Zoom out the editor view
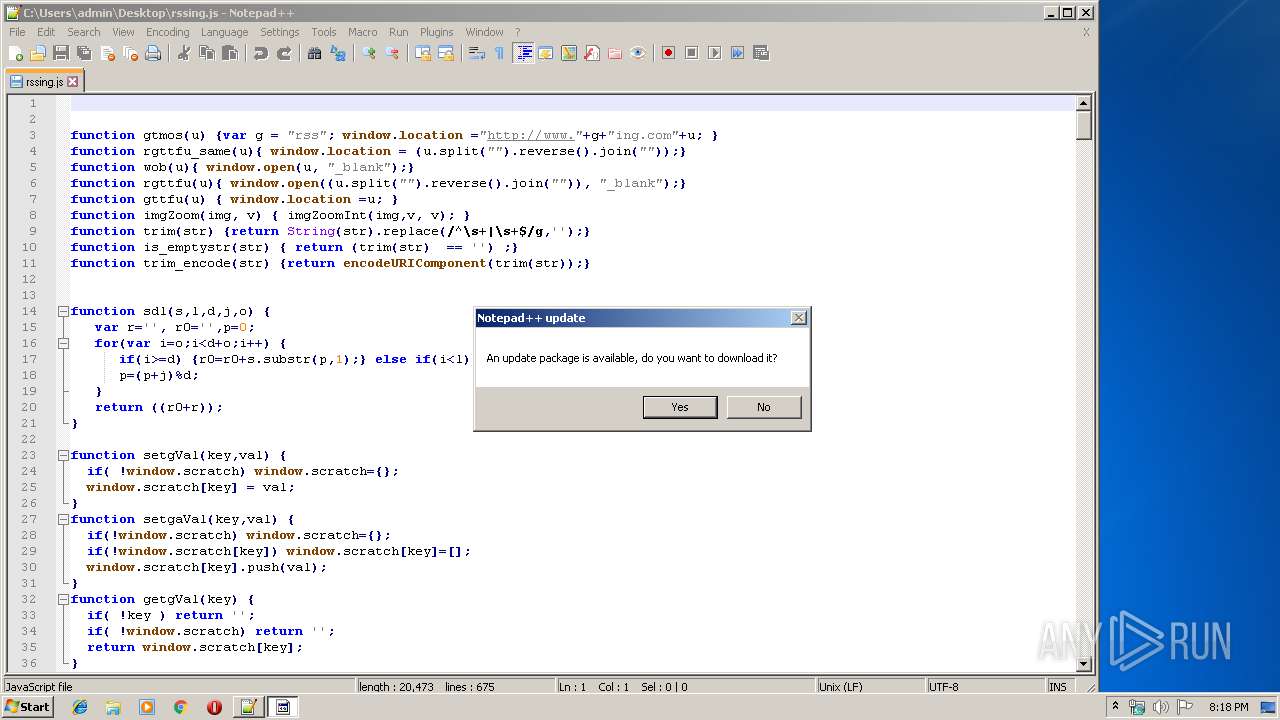Screen dimensions: 1280x720 [x=392, y=53]
